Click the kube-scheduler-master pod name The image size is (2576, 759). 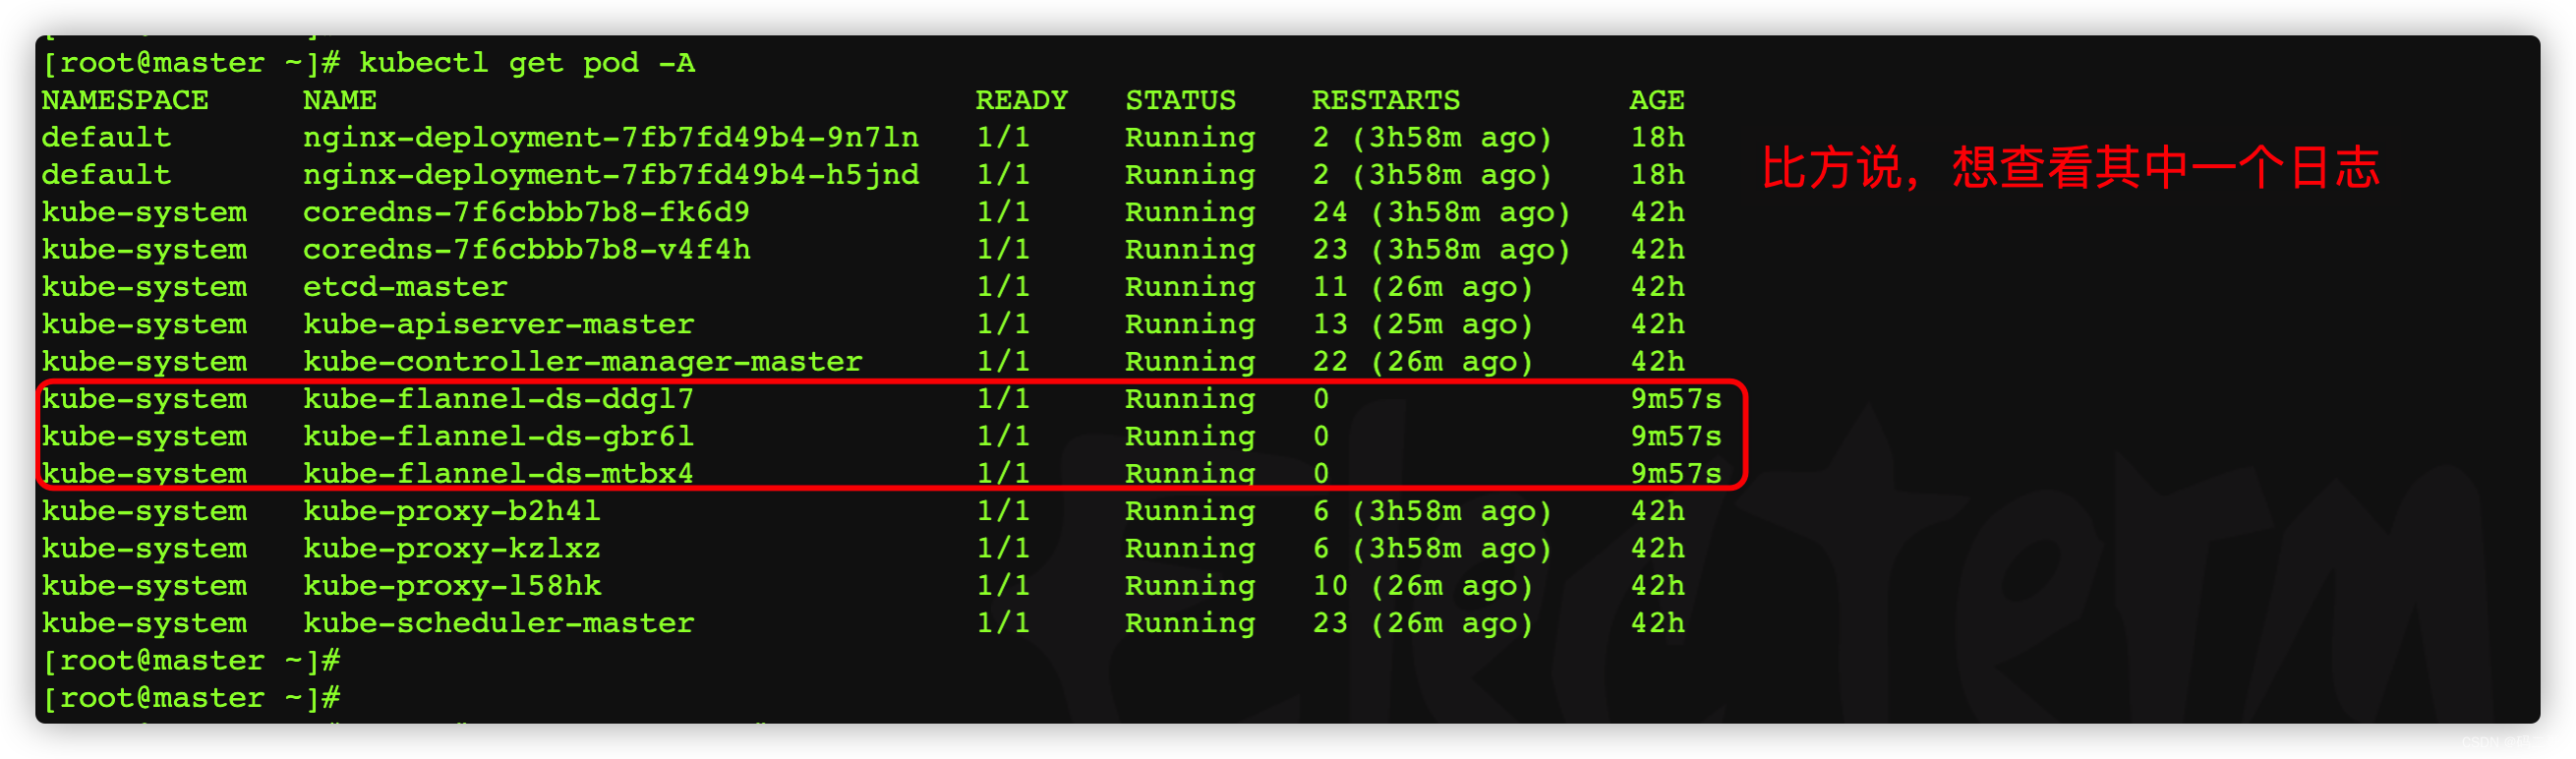[498, 623]
